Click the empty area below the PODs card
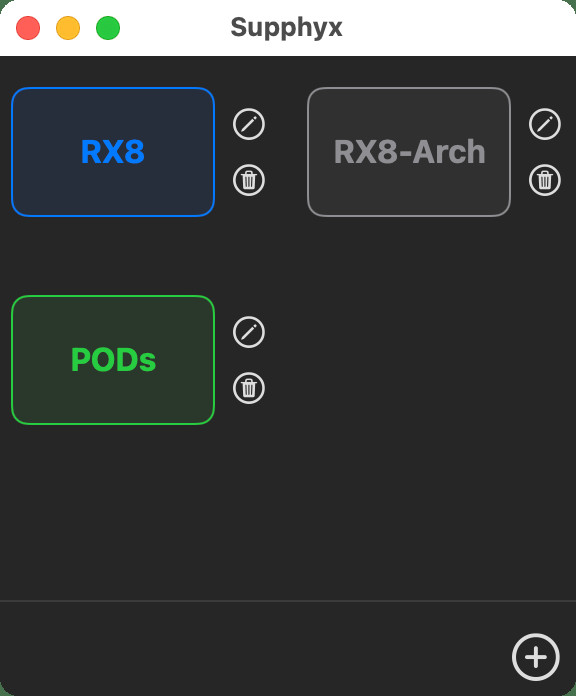The height and width of the screenshot is (696, 576). tap(113, 510)
